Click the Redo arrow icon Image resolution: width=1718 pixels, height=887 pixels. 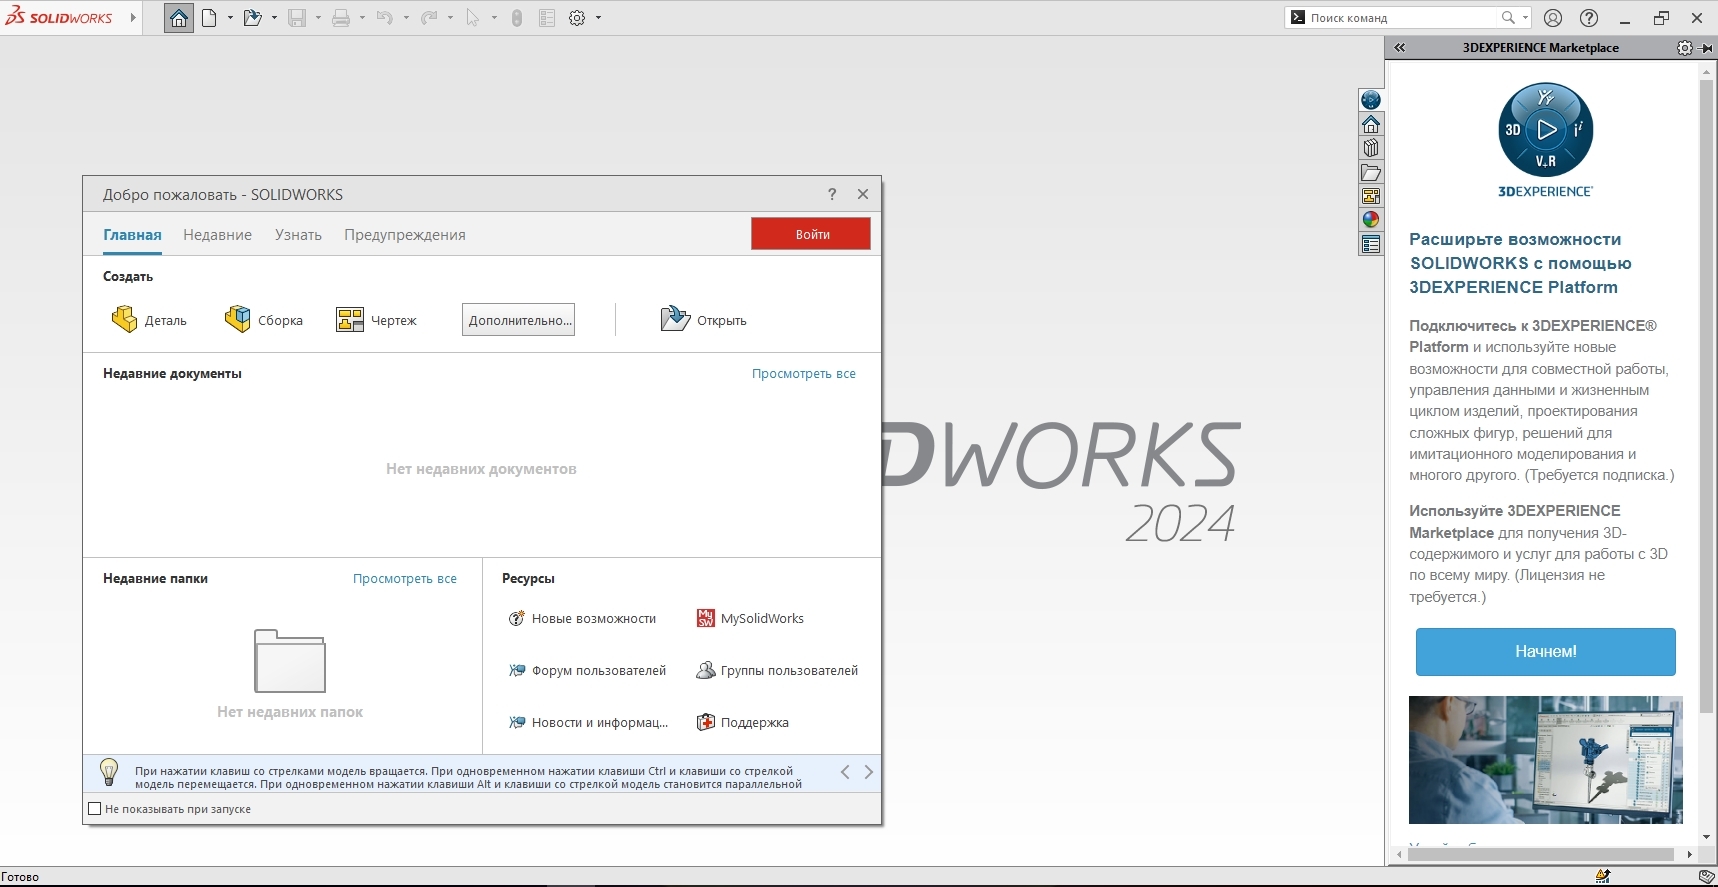[x=429, y=18]
